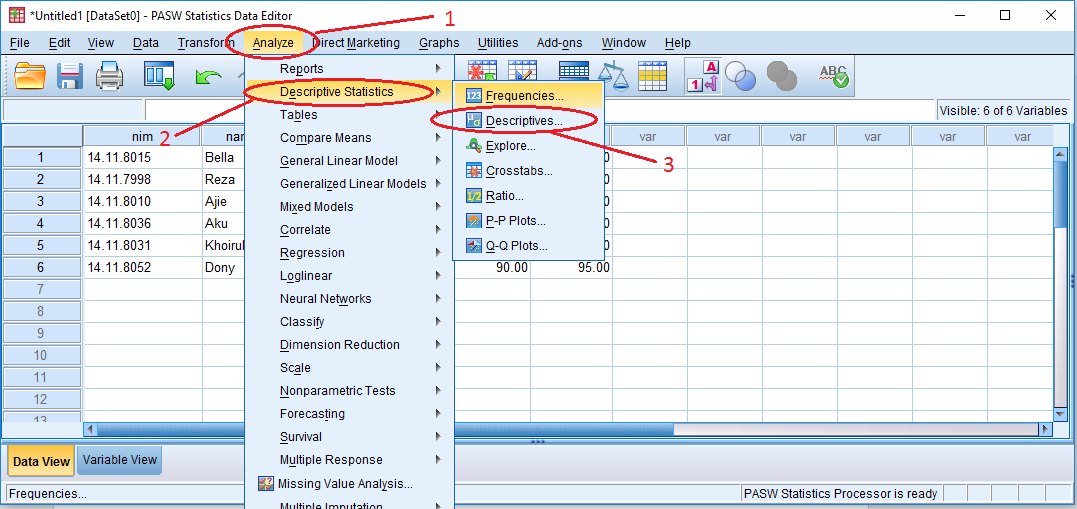Viewport: 1077px width, 509px height.
Task: Undo the last action with green arrow
Action: pos(207,76)
